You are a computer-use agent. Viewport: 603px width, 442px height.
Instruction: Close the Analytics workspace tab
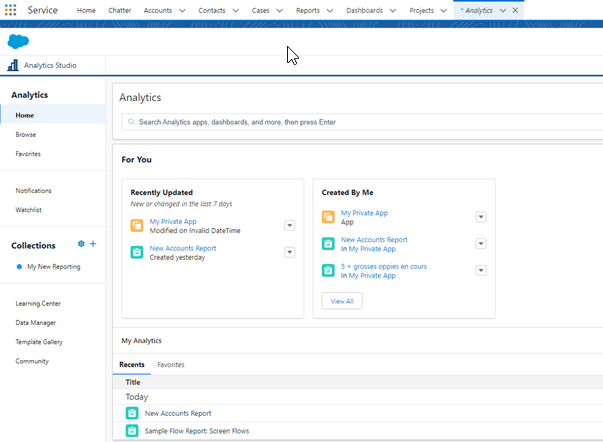pos(515,10)
